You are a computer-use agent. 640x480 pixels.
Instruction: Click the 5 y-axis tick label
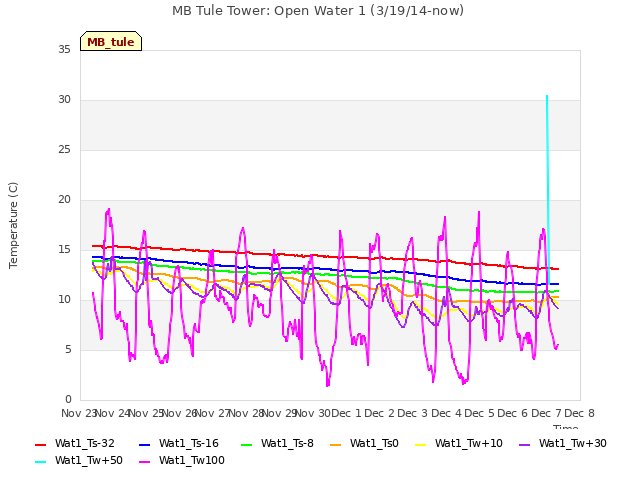[x=68, y=349]
